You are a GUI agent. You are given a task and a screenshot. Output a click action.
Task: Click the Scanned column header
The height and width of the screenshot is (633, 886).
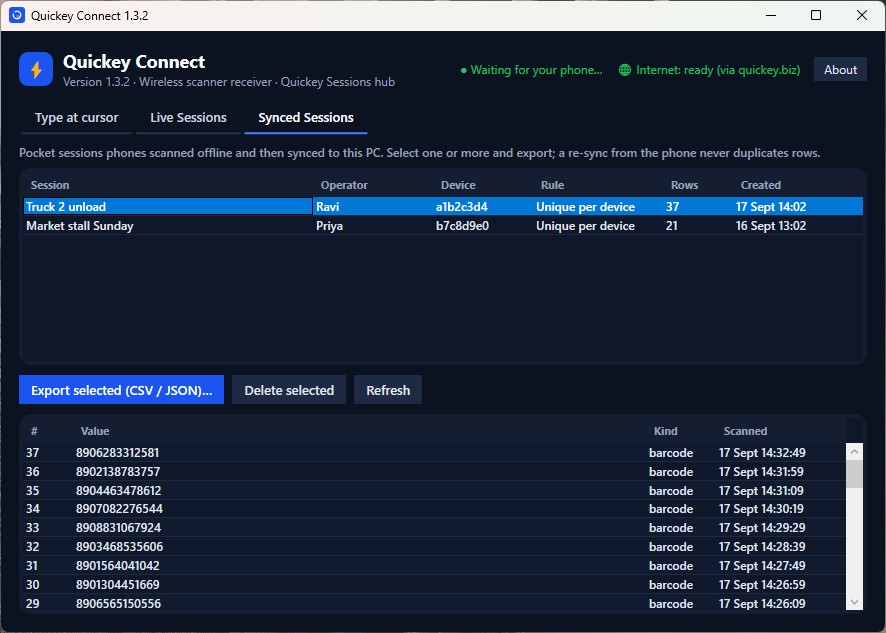745,431
